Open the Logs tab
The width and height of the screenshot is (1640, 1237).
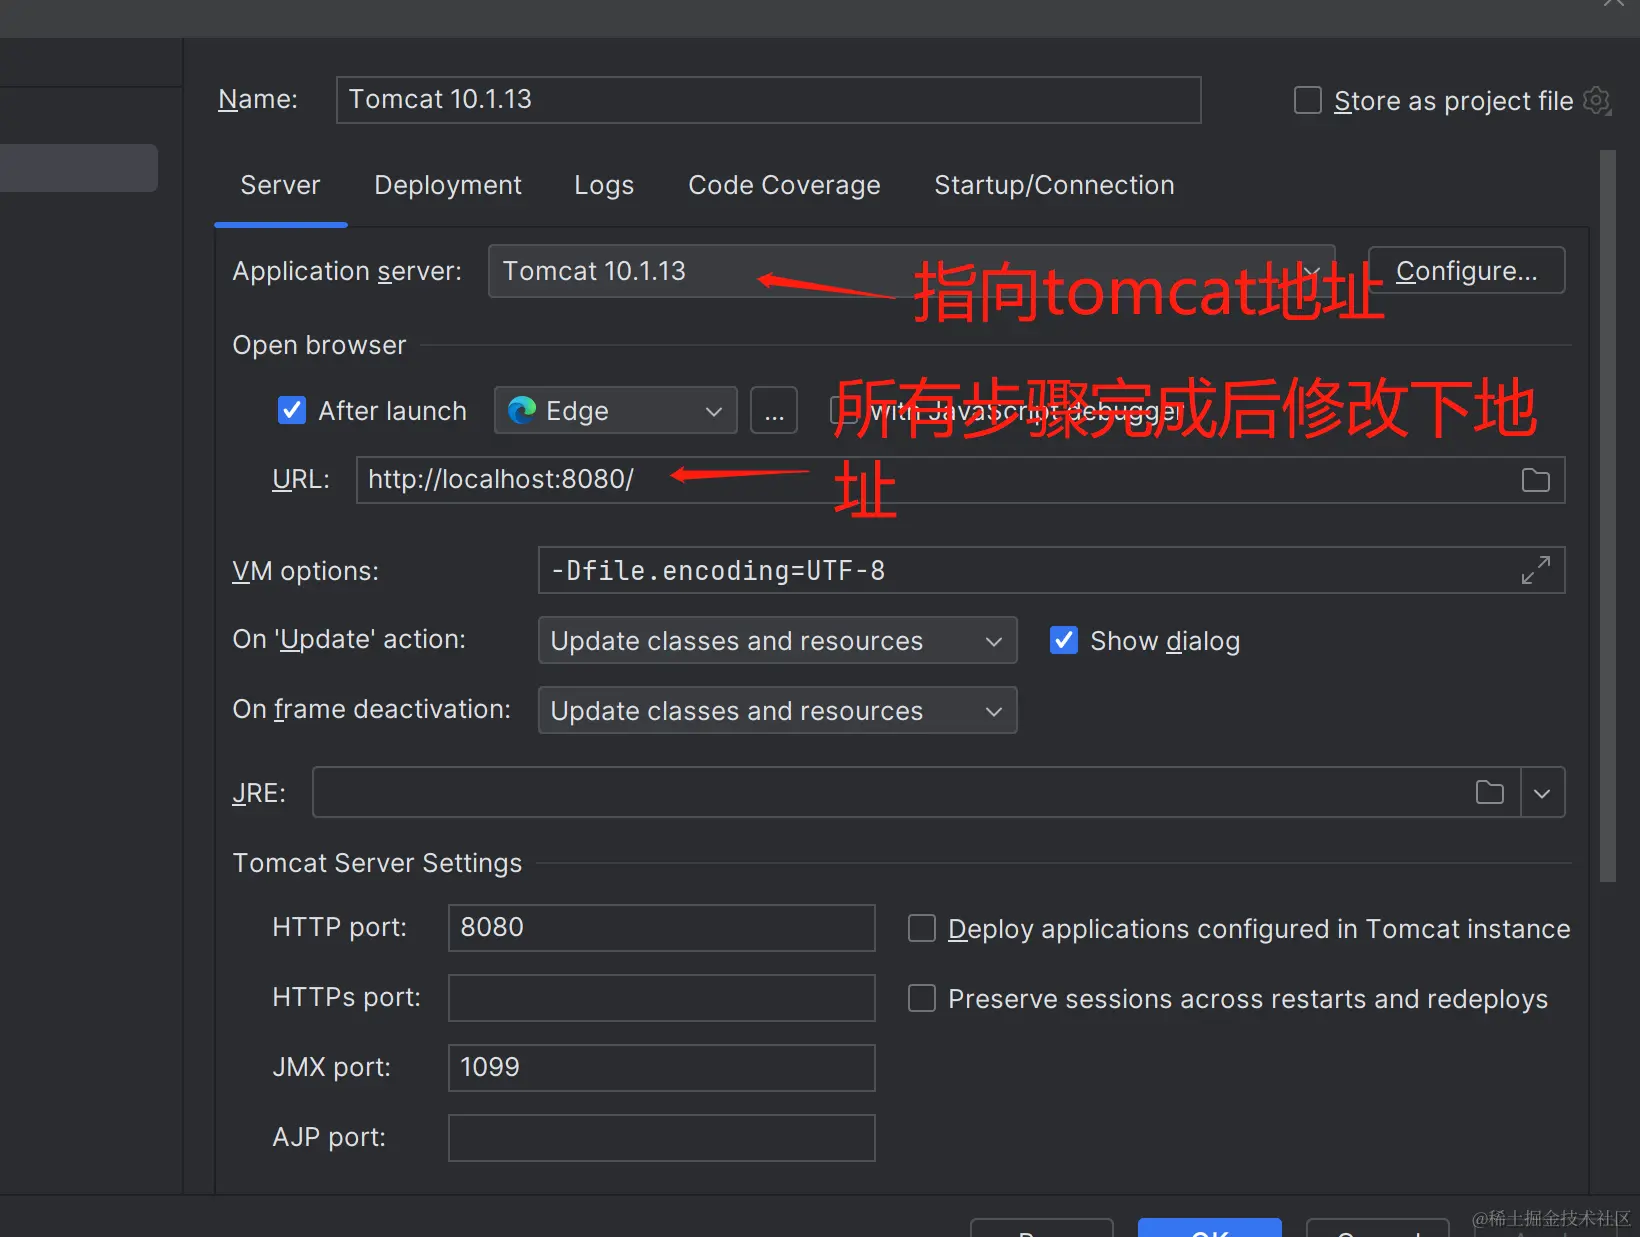click(604, 185)
